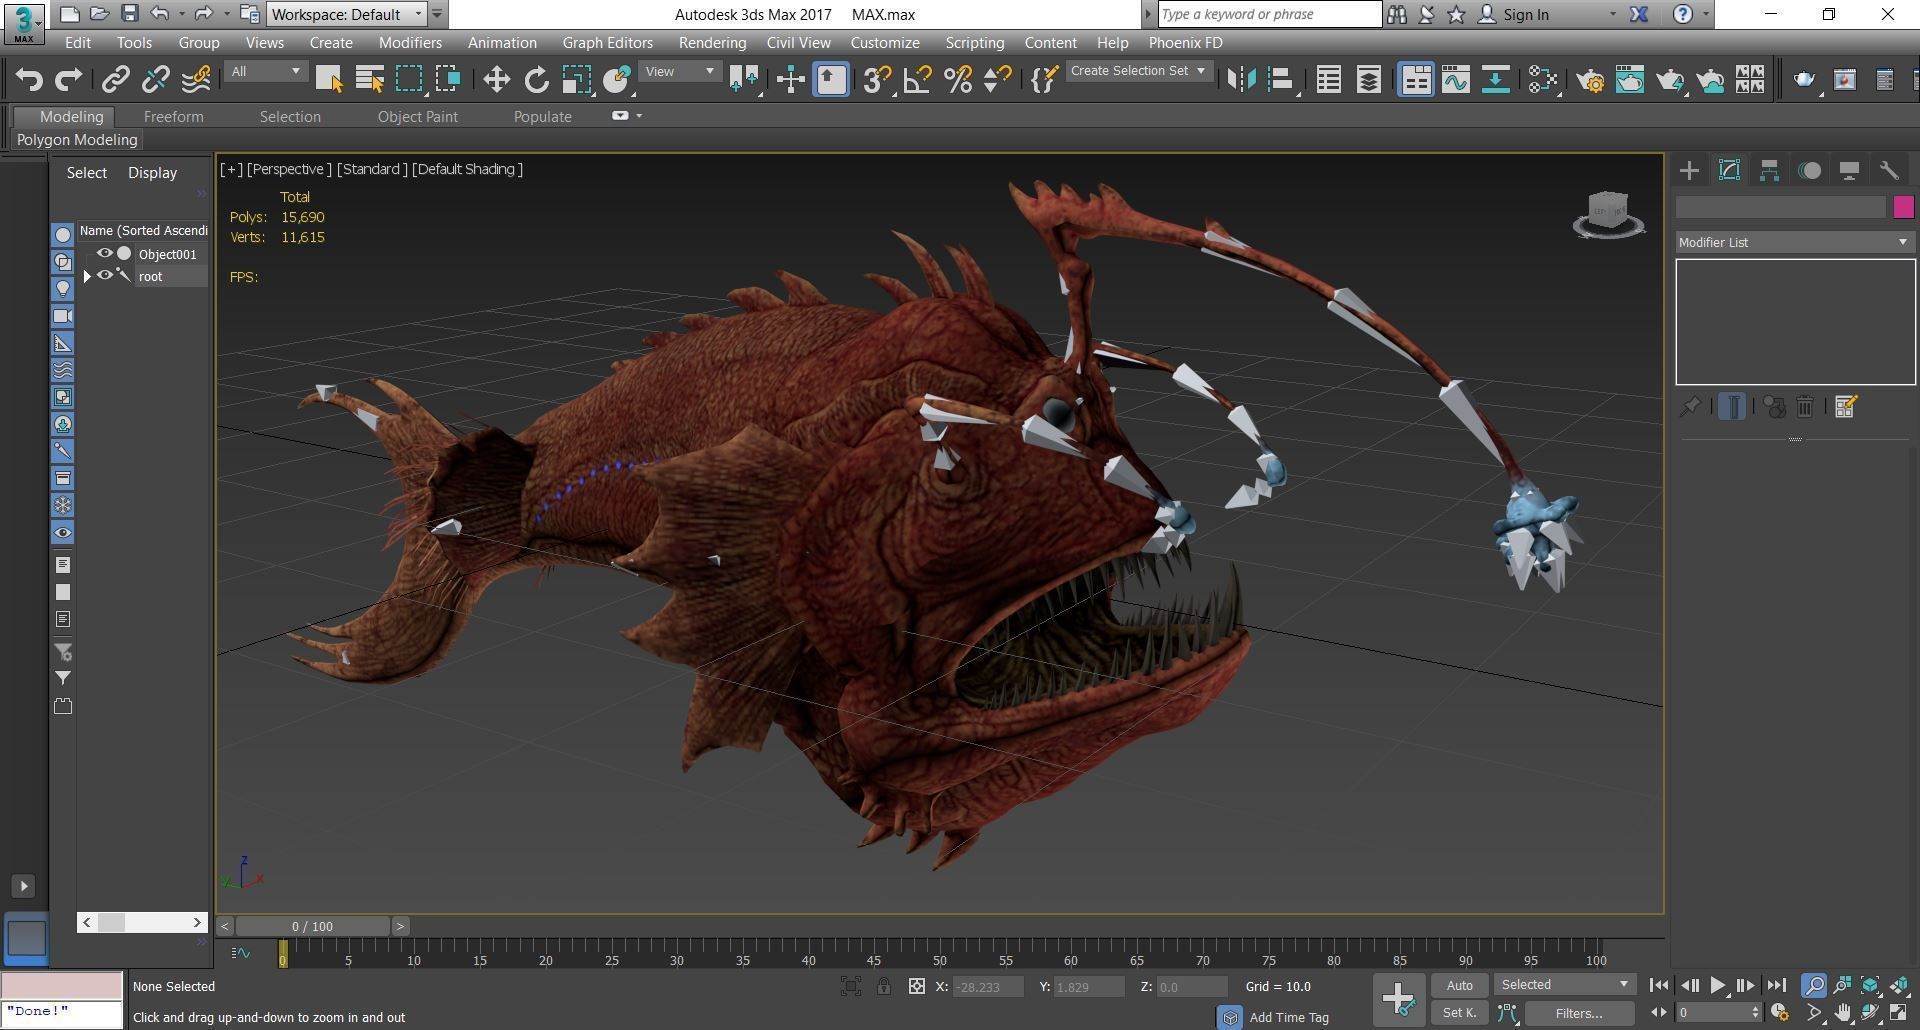Screen dimensions: 1920x1030
Task: Click the Remove Modifier trash icon
Action: point(1805,407)
